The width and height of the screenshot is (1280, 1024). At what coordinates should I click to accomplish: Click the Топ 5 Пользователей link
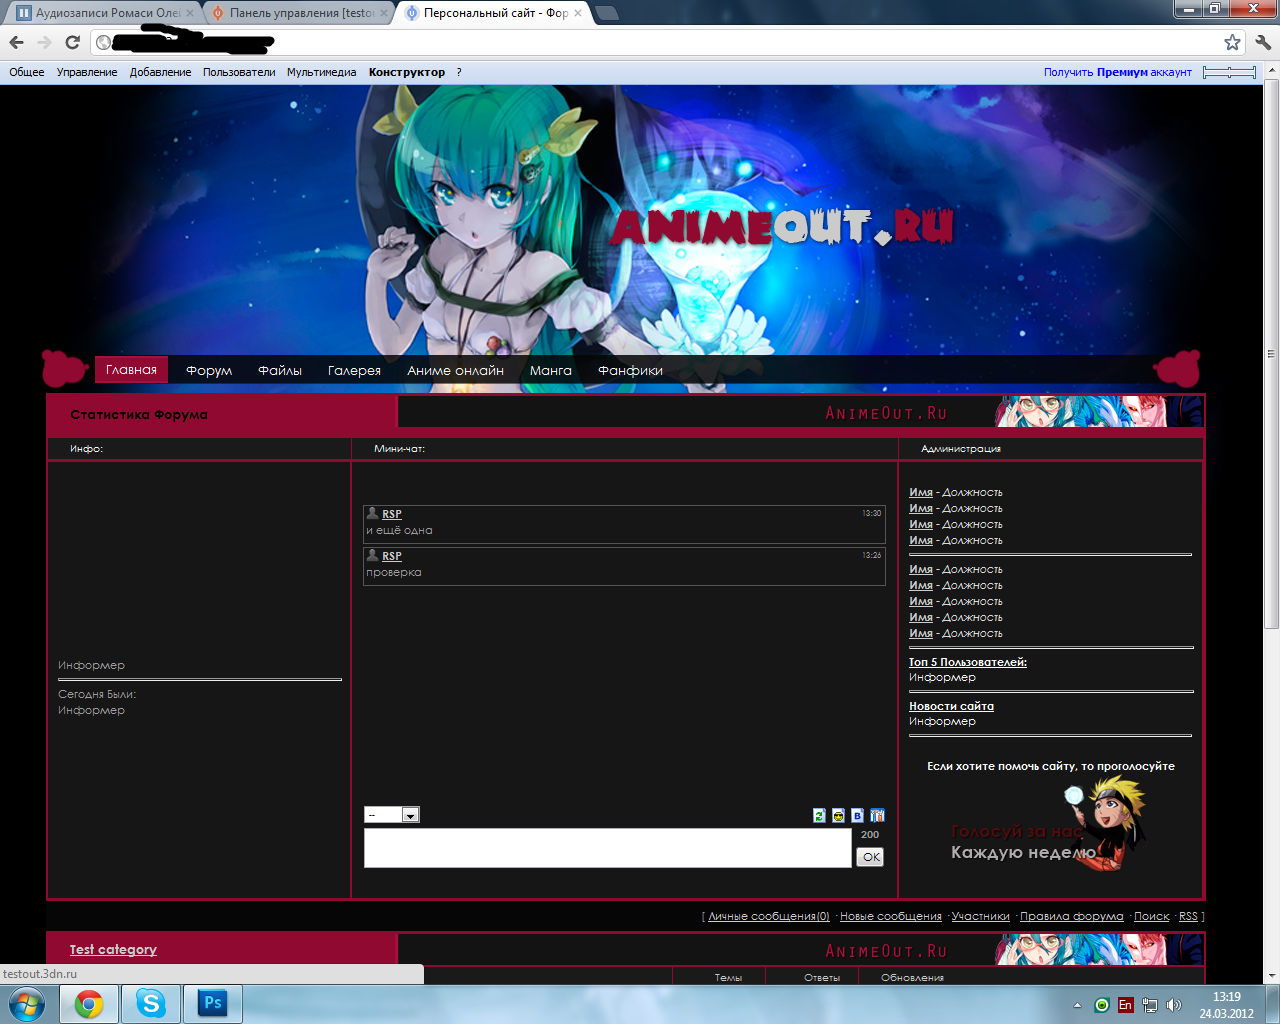click(968, 662)
